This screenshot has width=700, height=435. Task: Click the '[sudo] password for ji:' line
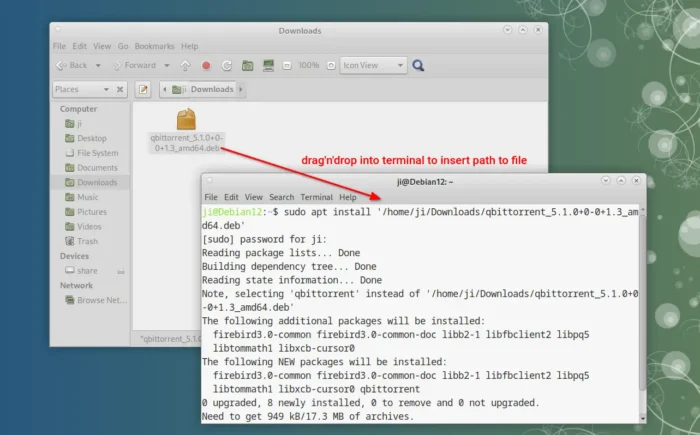tap(264, 239)
